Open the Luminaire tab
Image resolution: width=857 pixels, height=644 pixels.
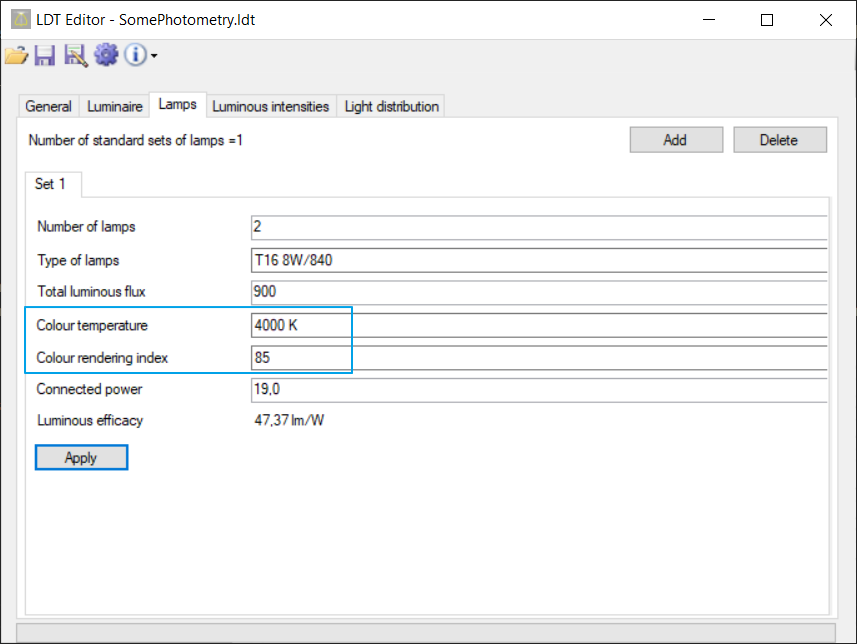(x=114, y=105)
